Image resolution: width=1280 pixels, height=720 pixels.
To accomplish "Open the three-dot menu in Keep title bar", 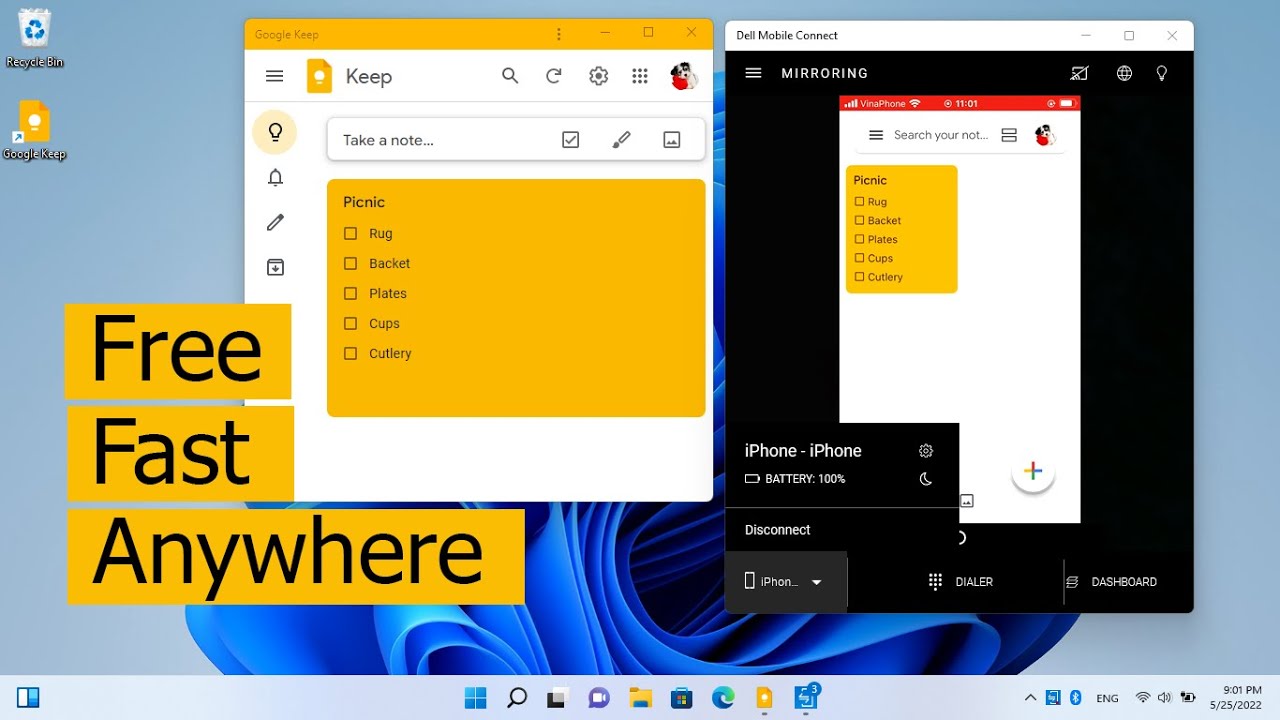I will pyautogui.click(x=559, y=34).
